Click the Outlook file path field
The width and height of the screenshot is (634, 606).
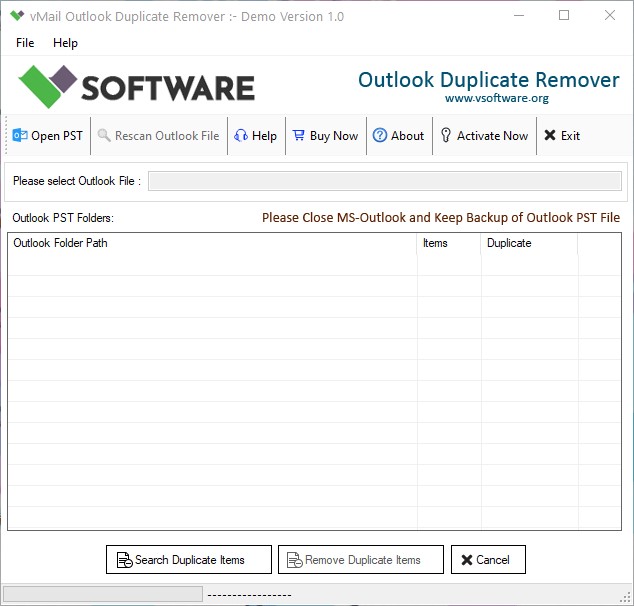[x=385, y=181]
